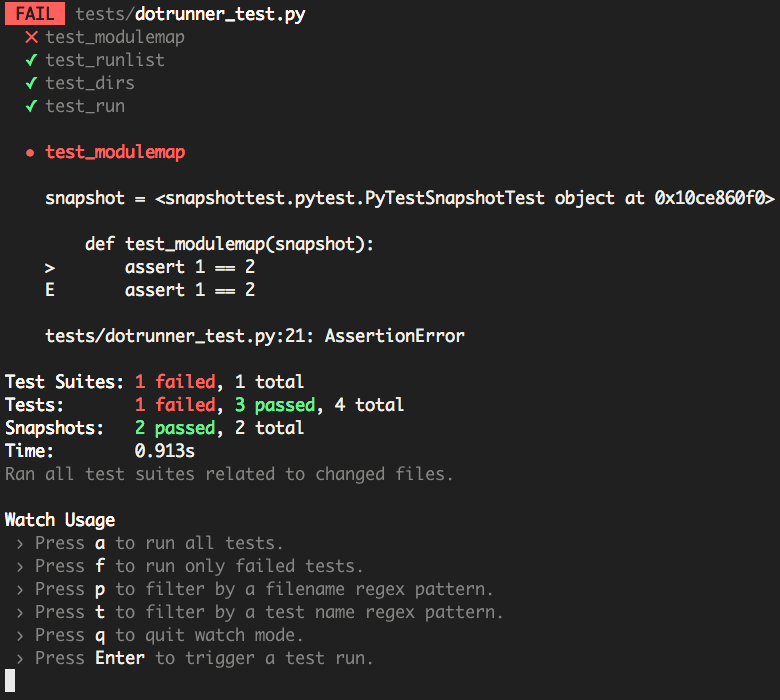Screen dimensions: 780x700
Task: Click the tests/dotrunner_test.py:21 AssertionError location
Action: point(255,336)
